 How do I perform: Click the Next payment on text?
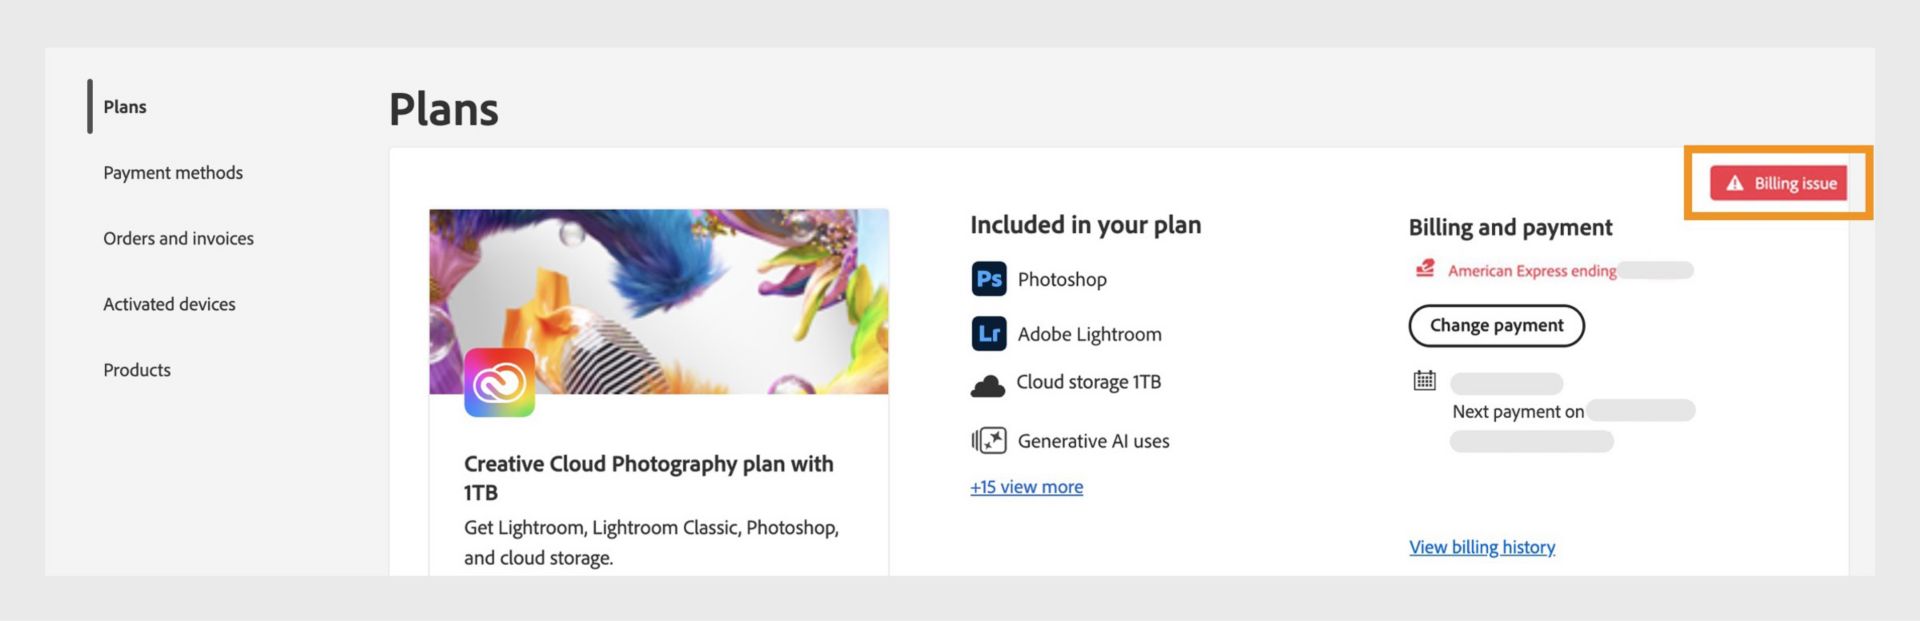(1518, 412)
